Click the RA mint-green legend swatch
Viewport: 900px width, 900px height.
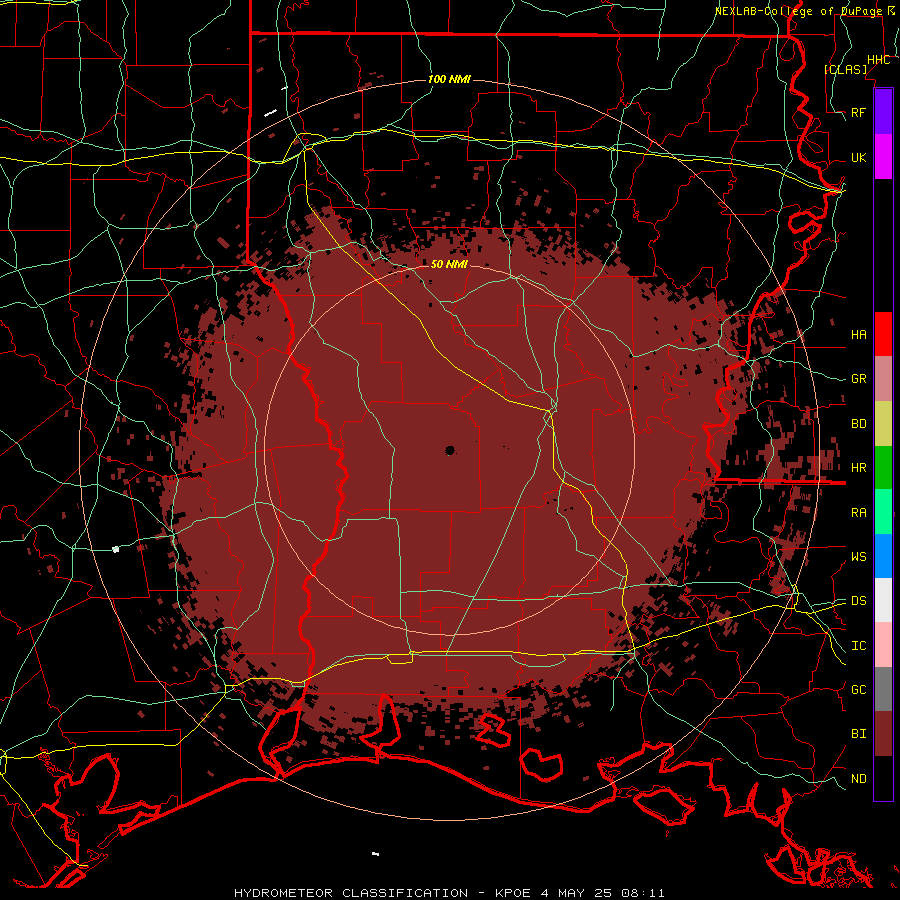[883, 512]
